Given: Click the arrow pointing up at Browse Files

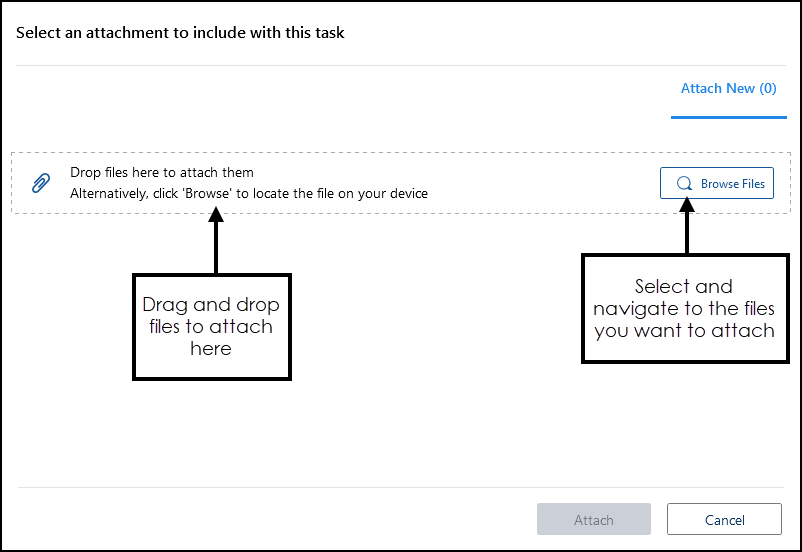Looking at the screenshot, I should click(x=686, y=225).
